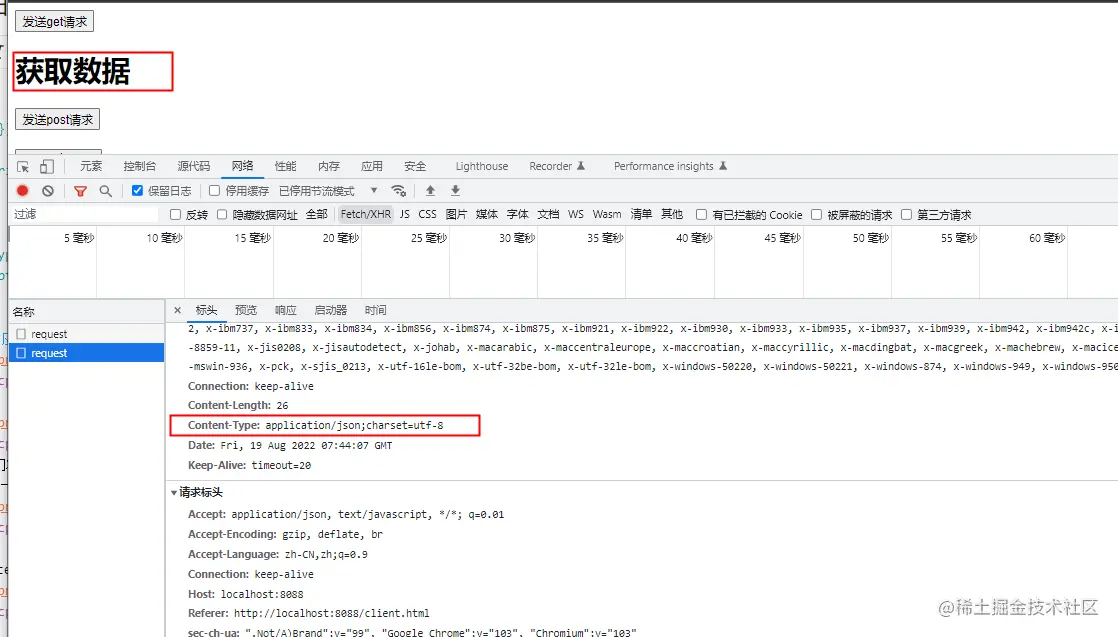Toggle the network filter funnel icon
This screenshot has width=1118, height=637.
coord(80,190)
